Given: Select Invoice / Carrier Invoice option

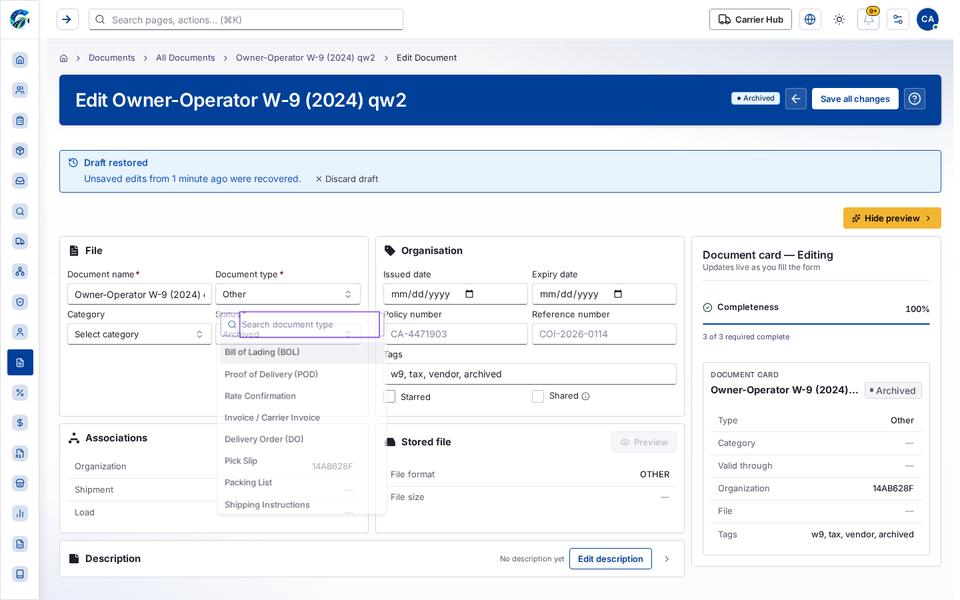Looking at the screenshot, I should point(302,418).
